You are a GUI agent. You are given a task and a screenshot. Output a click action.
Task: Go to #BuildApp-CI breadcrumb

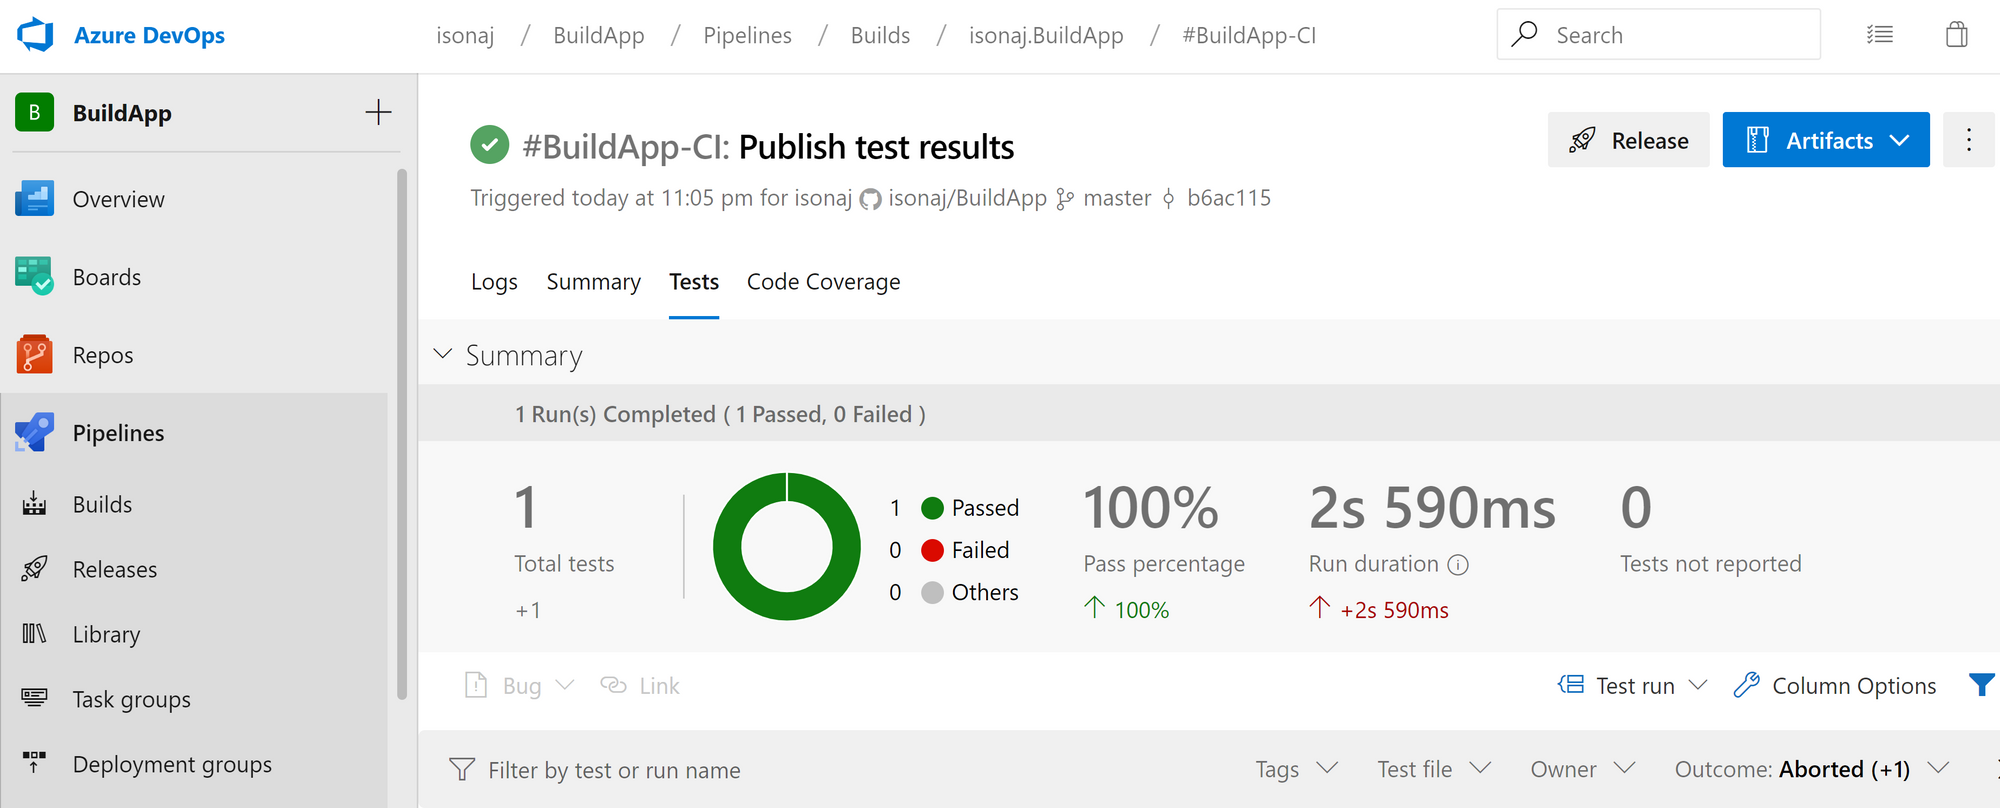click(1249, 35)
